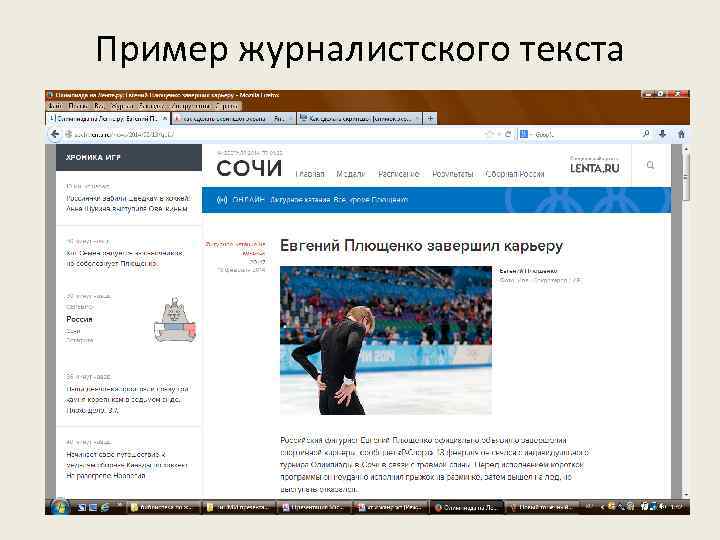This screenshot has height=540, width=720.
Task: Click the volume icon in the system tray
Action: click(662, 507)
